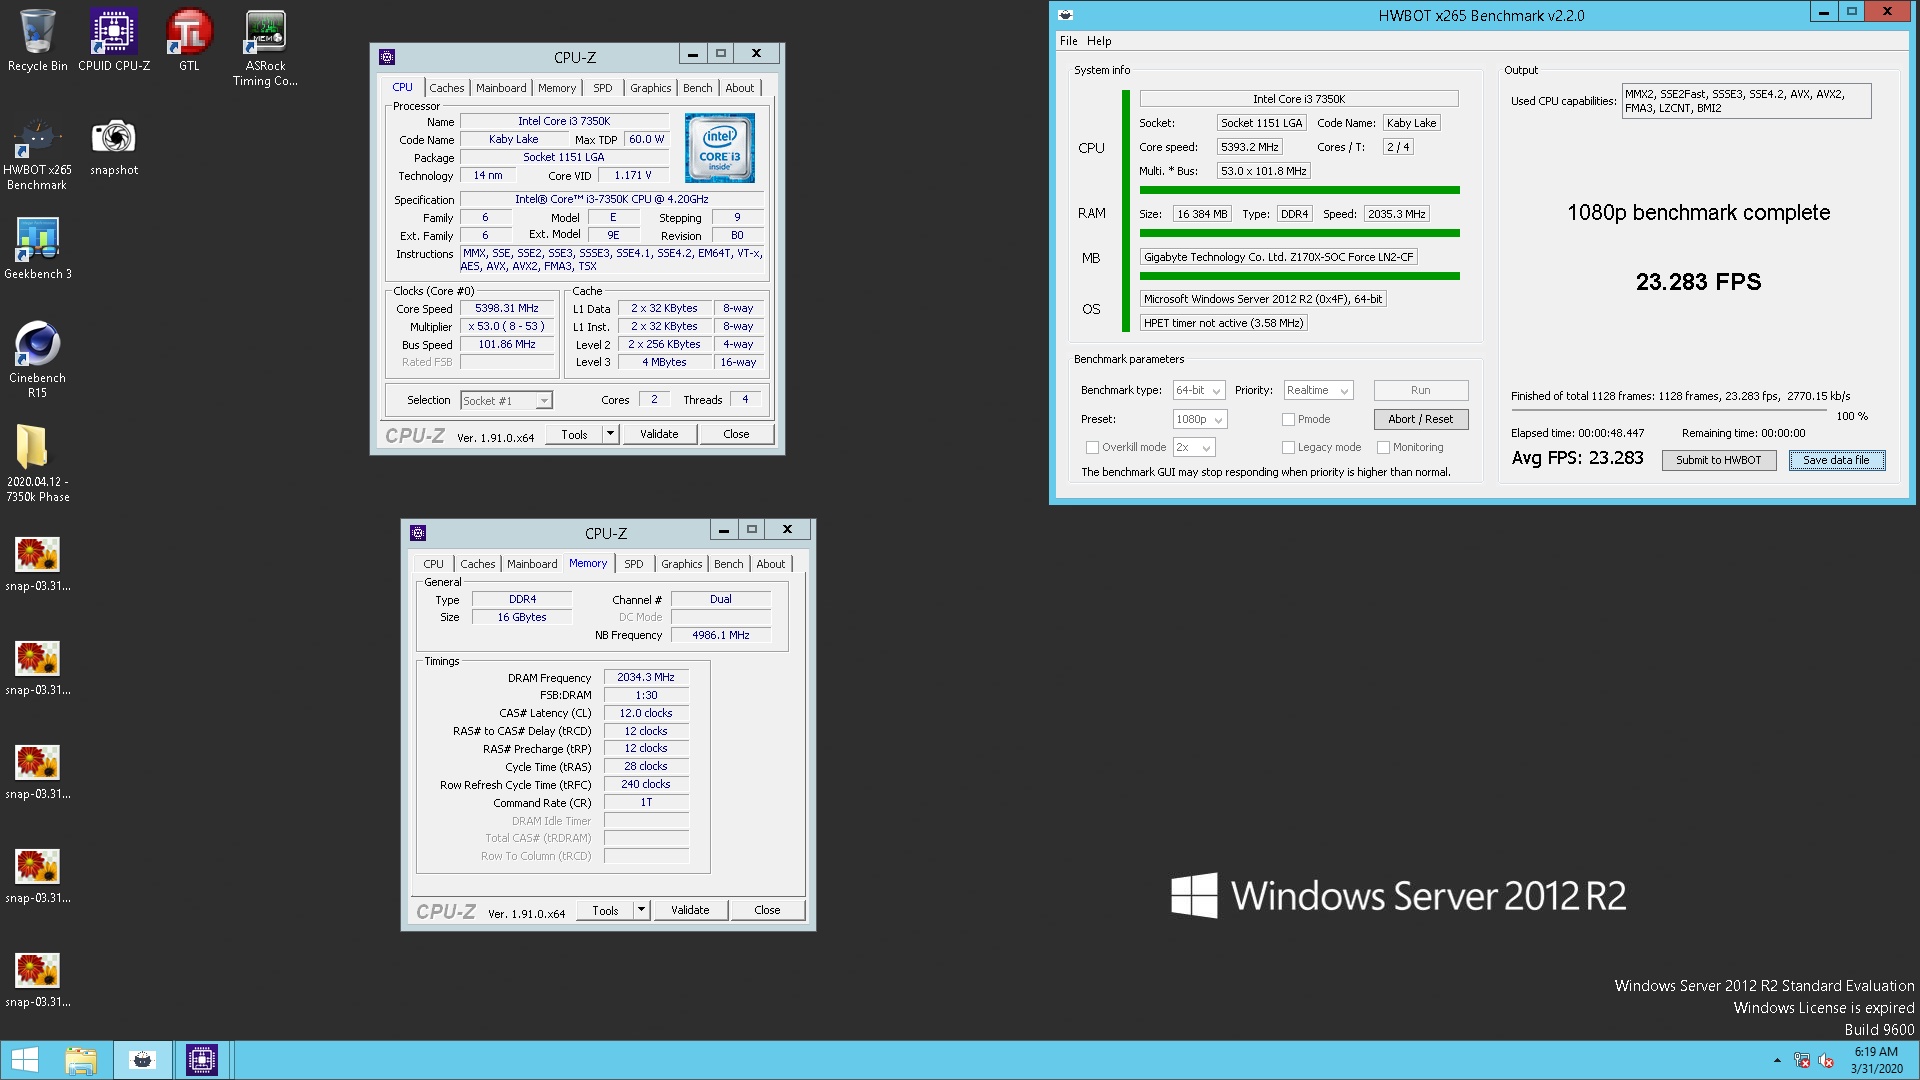This screenshot has height=1080, width=1920.
Task: Switch to Mainboard tab in upper CPU-Z
Action: click(x=501, y=88)
